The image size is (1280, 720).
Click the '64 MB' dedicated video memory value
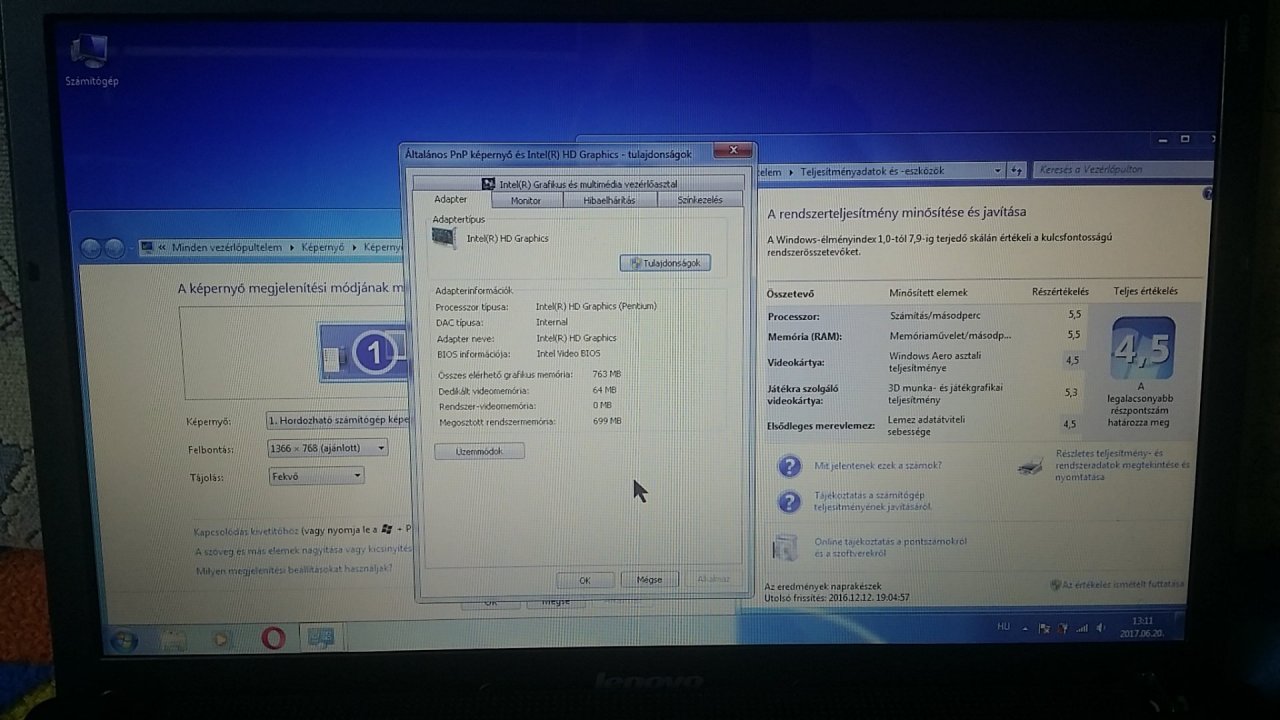604,390
